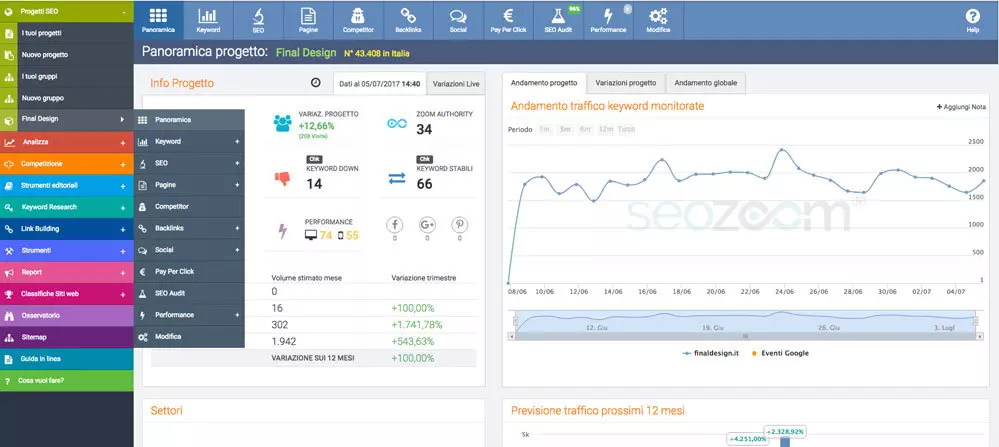Select Pay Per Click in flyout submenu
The image size is (999, 447).
pyautogui.click(x=189, y=271)
